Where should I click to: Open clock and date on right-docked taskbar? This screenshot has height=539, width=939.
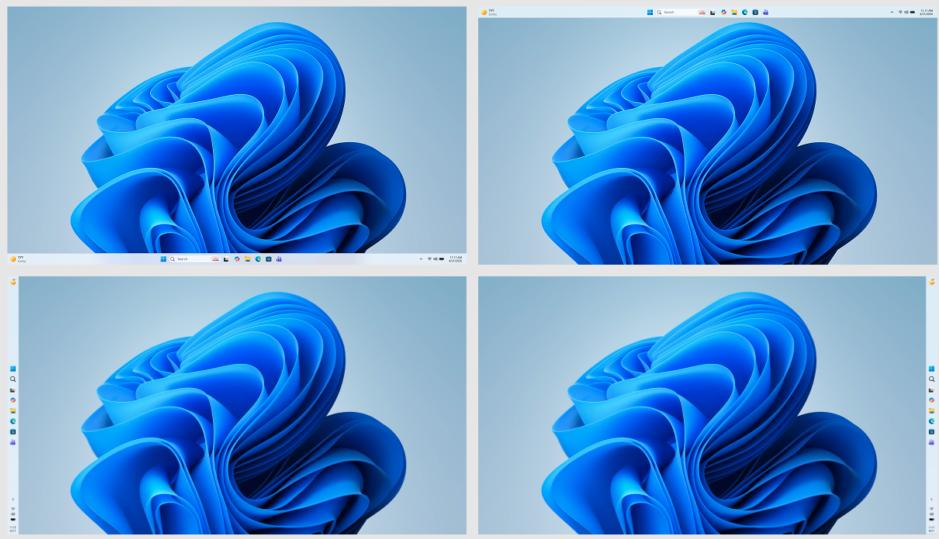pyautogui.click(x=932, y=529)
